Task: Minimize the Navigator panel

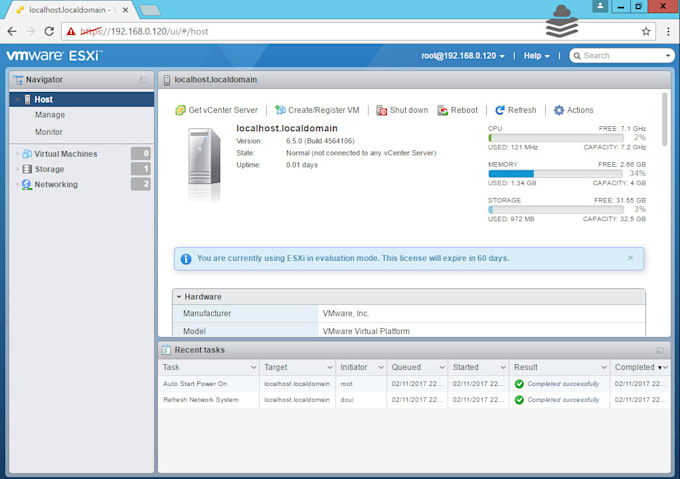Action: pyautogui.click(x=143, y=80)
